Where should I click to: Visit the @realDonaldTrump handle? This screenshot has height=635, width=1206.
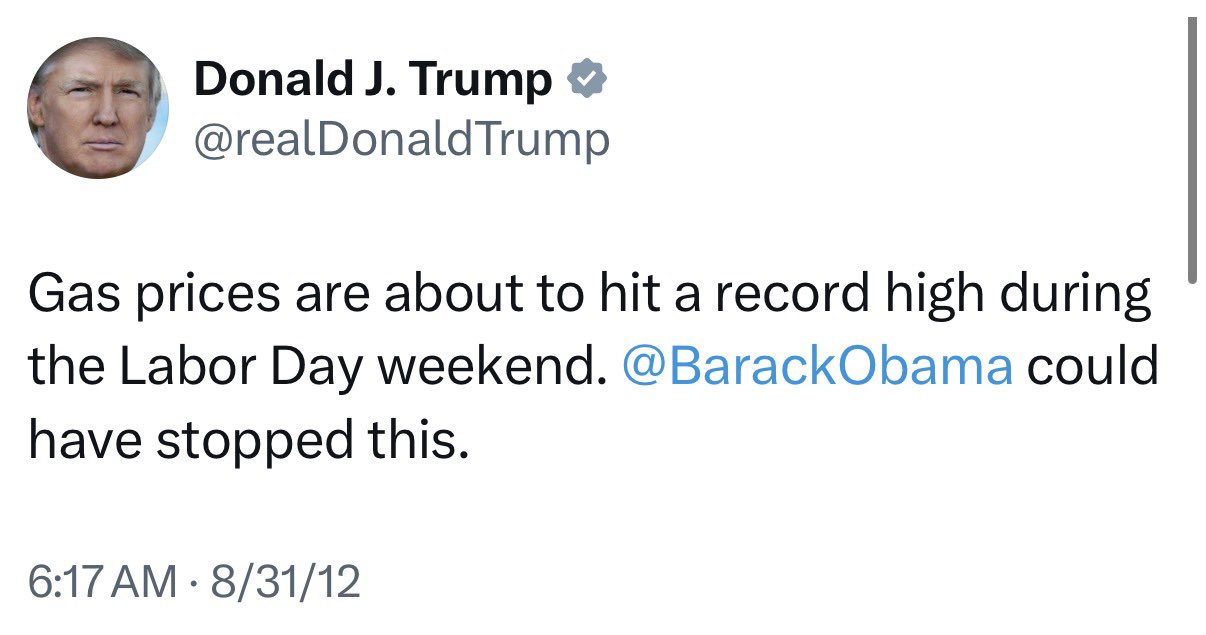pyautogui.click(x=401, y=140)
